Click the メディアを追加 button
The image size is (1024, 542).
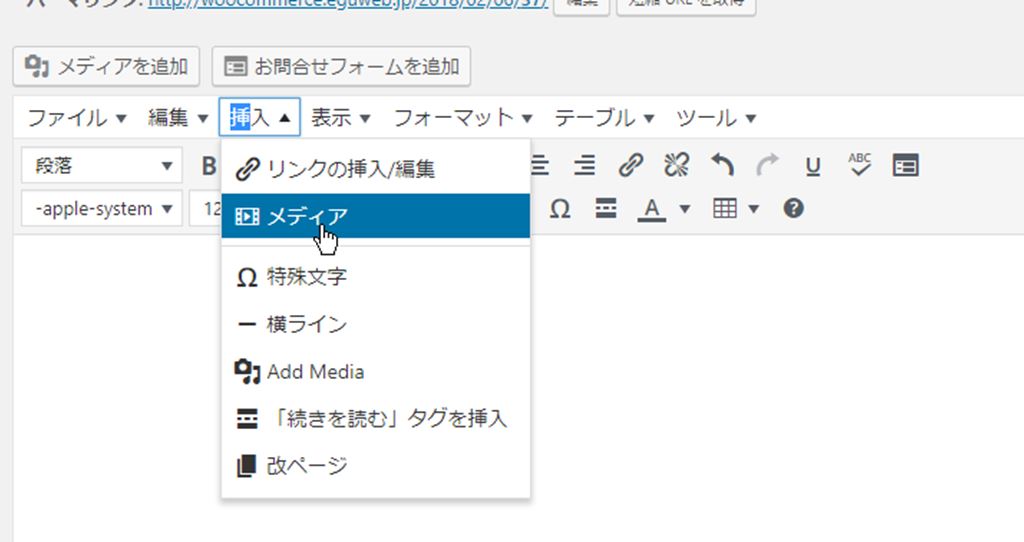pos(107,67)
